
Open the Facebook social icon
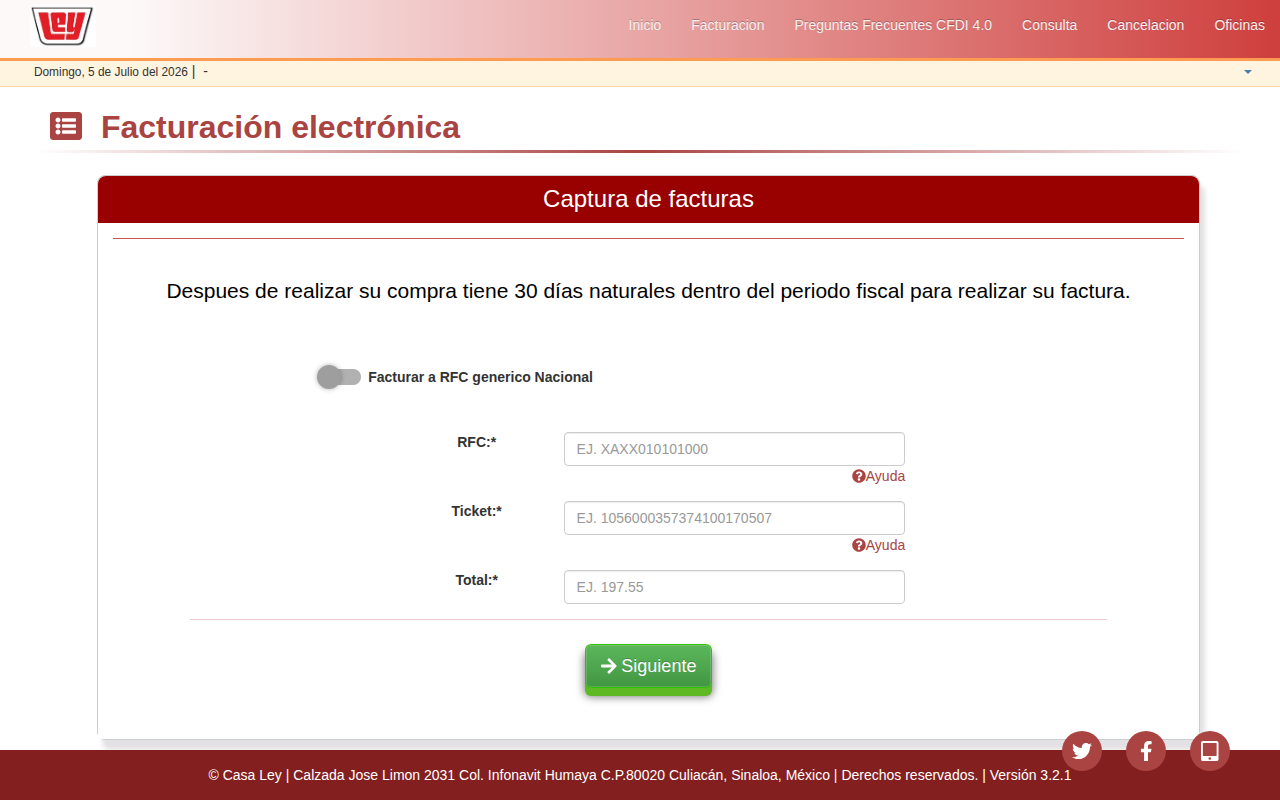pyautogui.click(x=1146, y=751)
